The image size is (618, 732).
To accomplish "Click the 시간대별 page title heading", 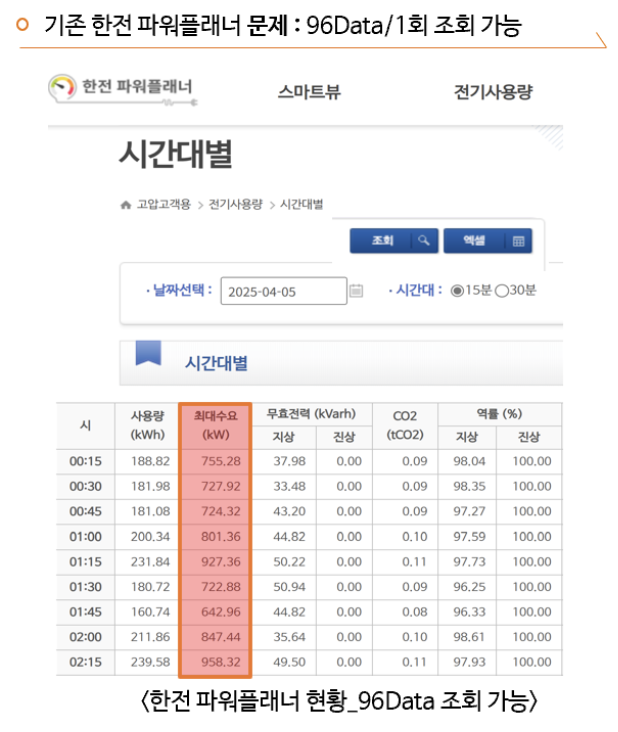I will coord(176,154).
